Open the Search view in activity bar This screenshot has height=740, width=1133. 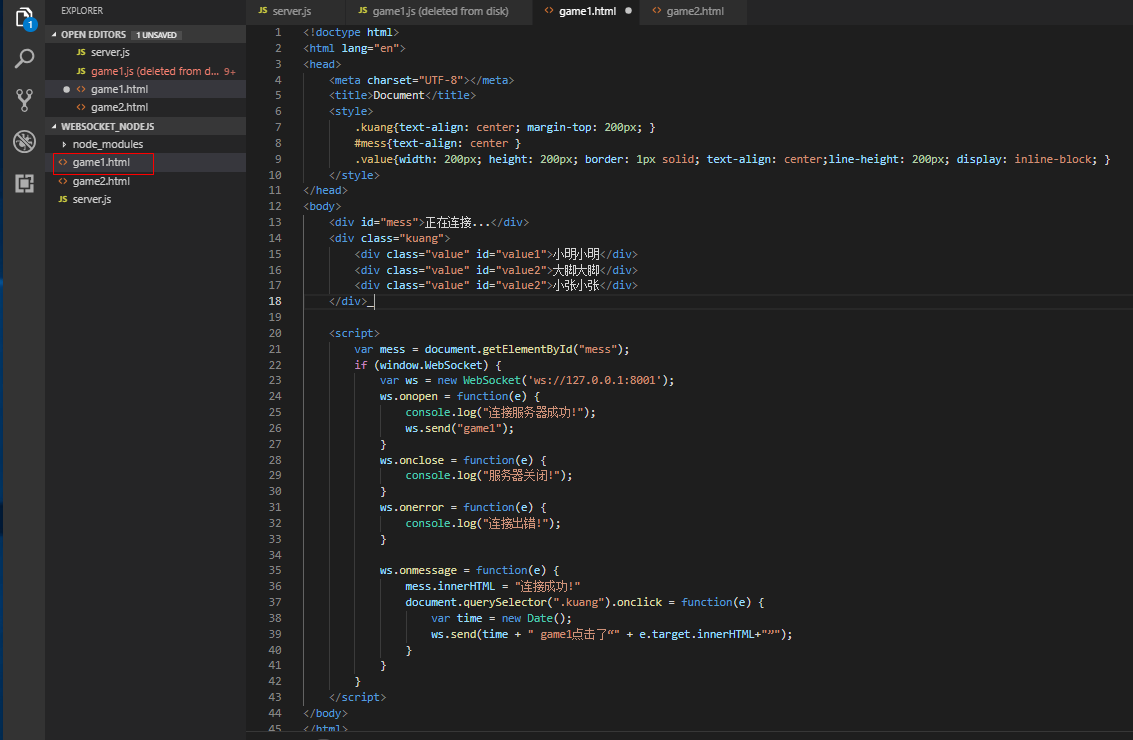click(24, 58)
